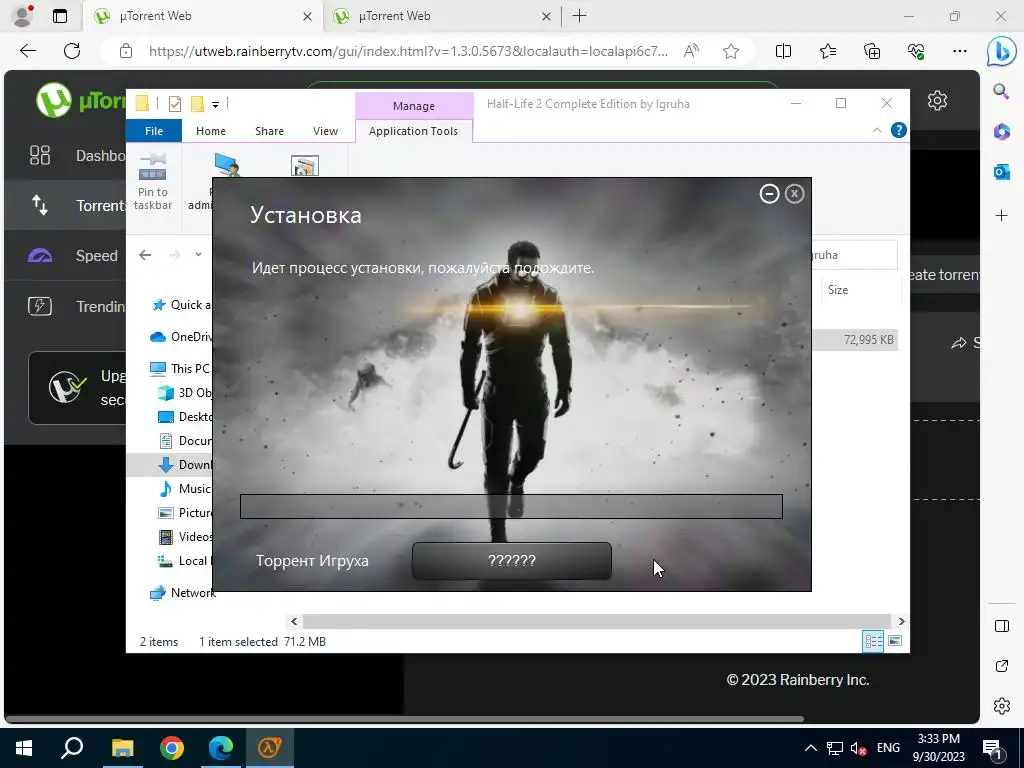1024x768 pixels.
Task: Select Downloads in the navigation pane
Action: tap(185, 465)
